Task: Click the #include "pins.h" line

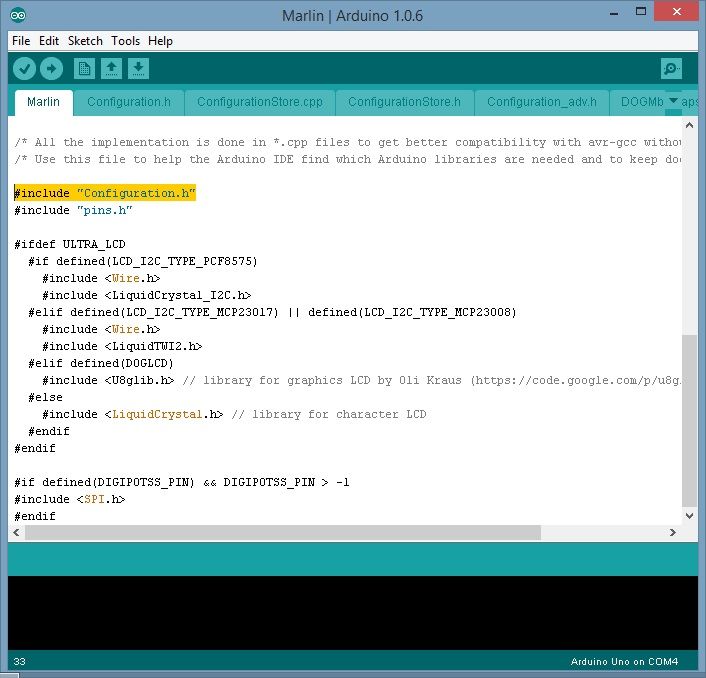Action: 73,210
